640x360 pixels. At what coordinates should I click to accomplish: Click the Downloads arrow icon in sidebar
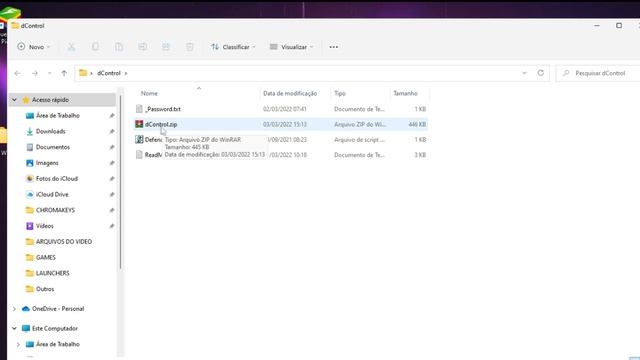(x=29, y=131)
